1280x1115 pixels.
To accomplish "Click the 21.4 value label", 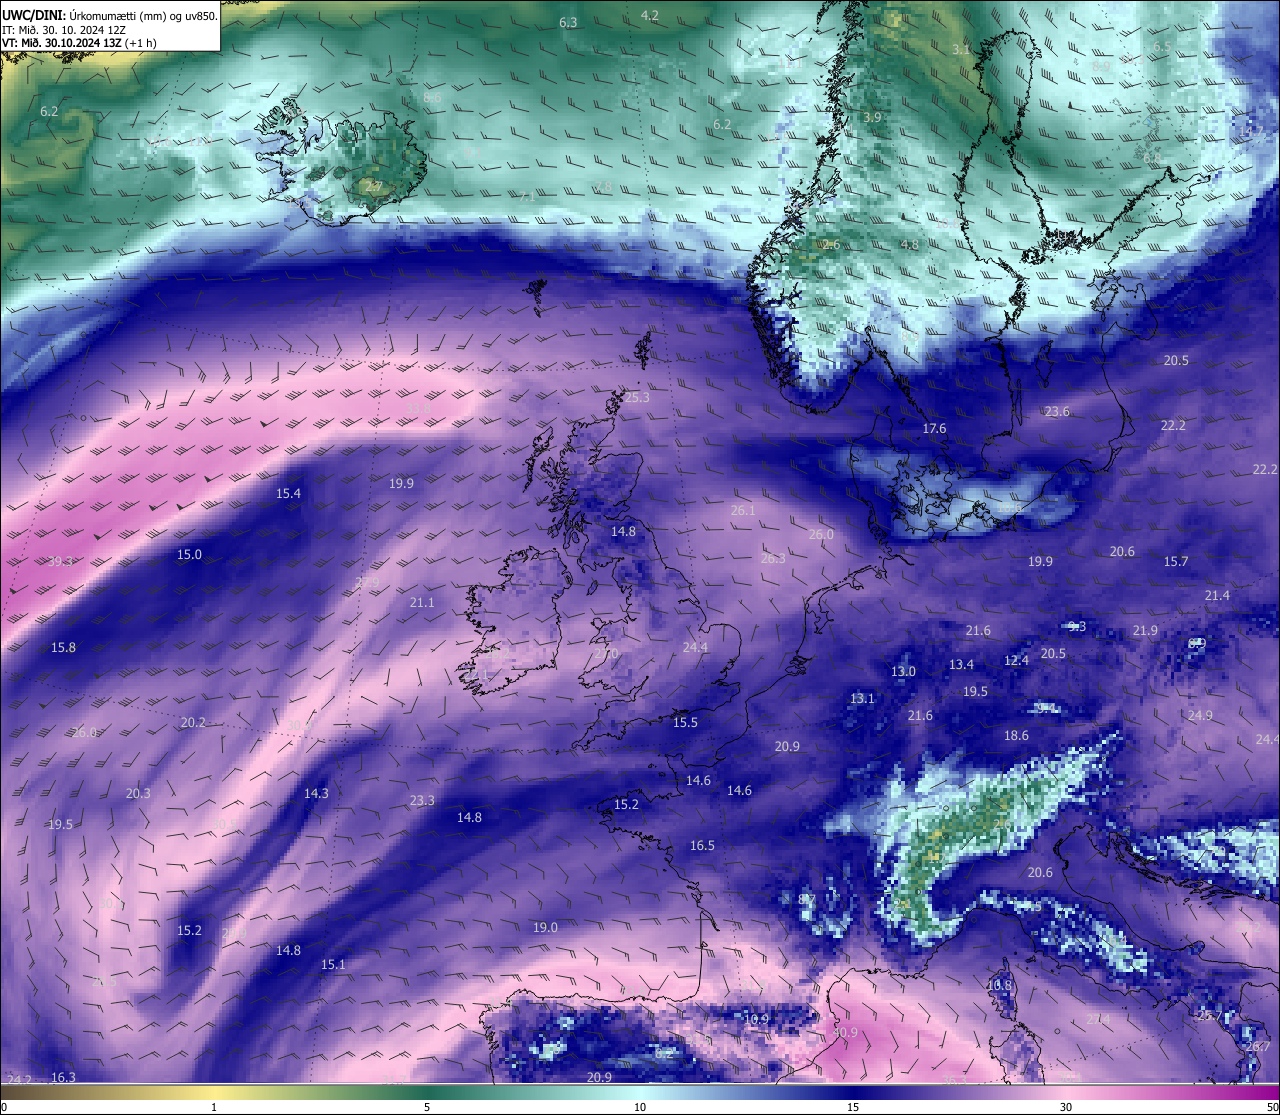I will point(1217,595).
